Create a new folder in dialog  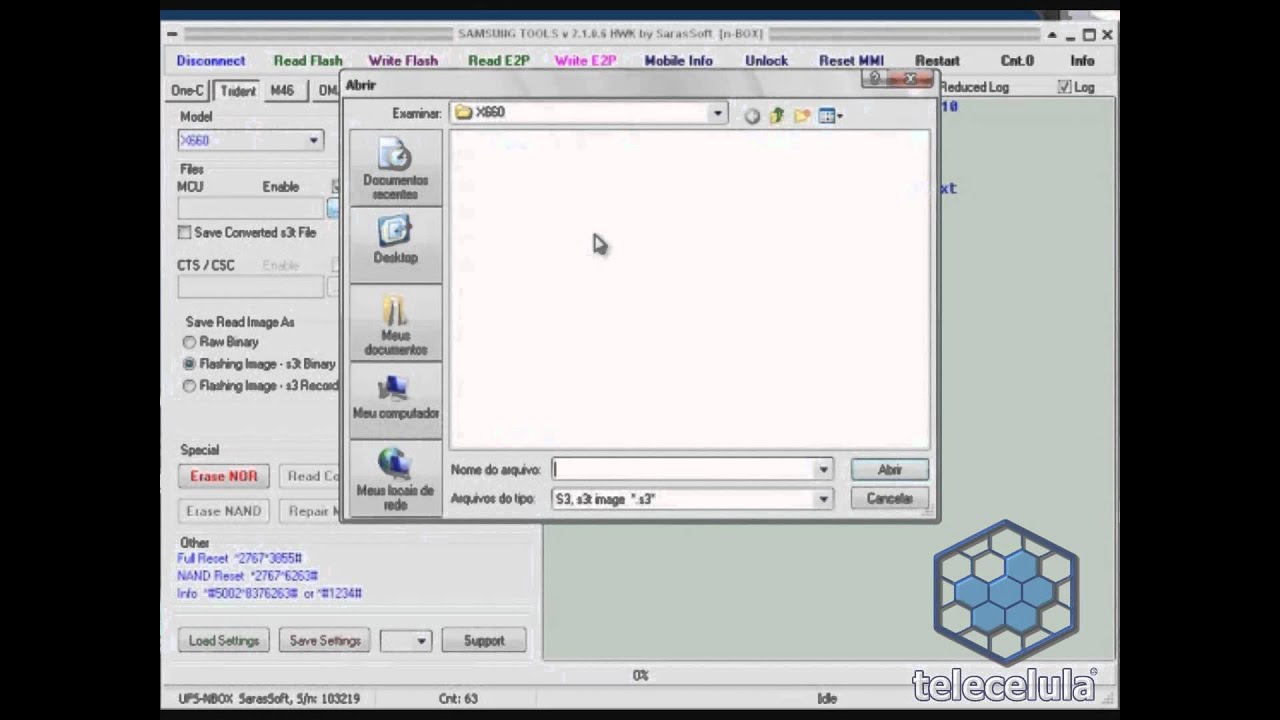[802, 116]
